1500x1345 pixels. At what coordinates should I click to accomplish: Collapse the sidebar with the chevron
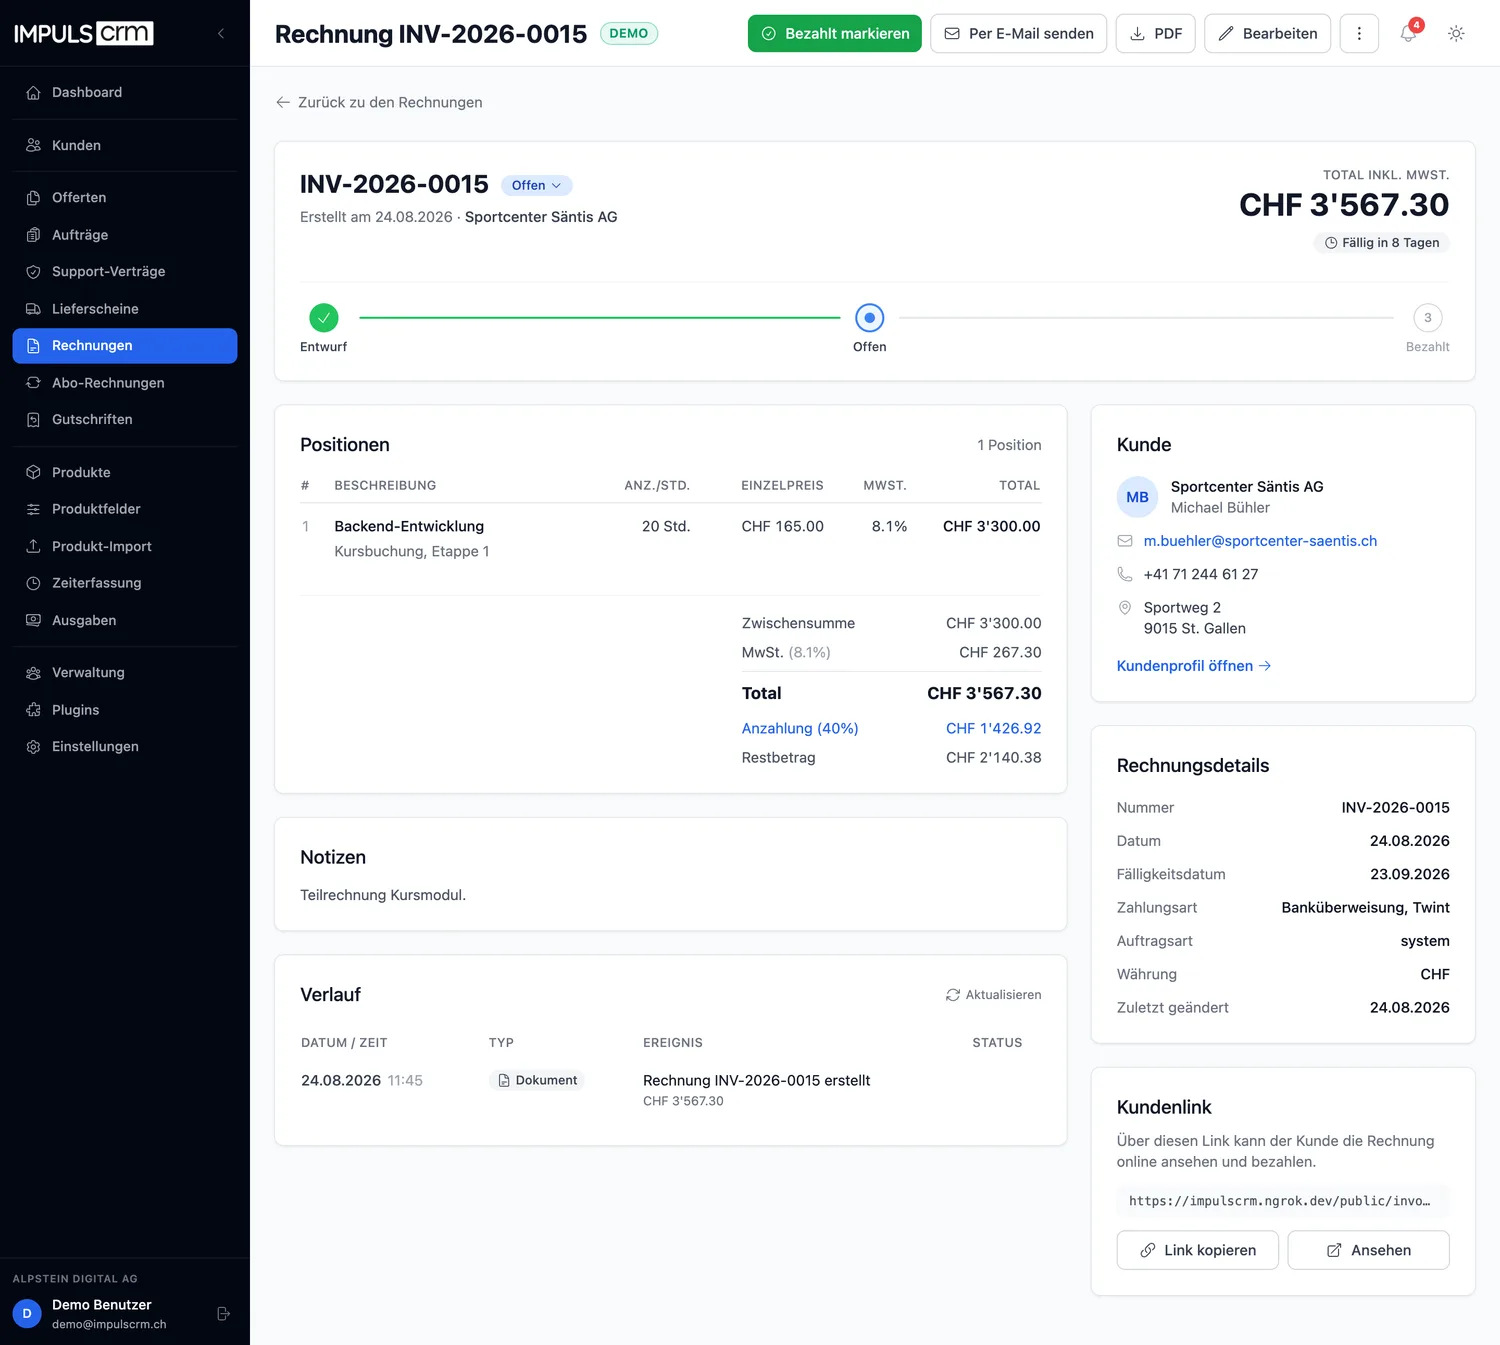coord(221,33)
